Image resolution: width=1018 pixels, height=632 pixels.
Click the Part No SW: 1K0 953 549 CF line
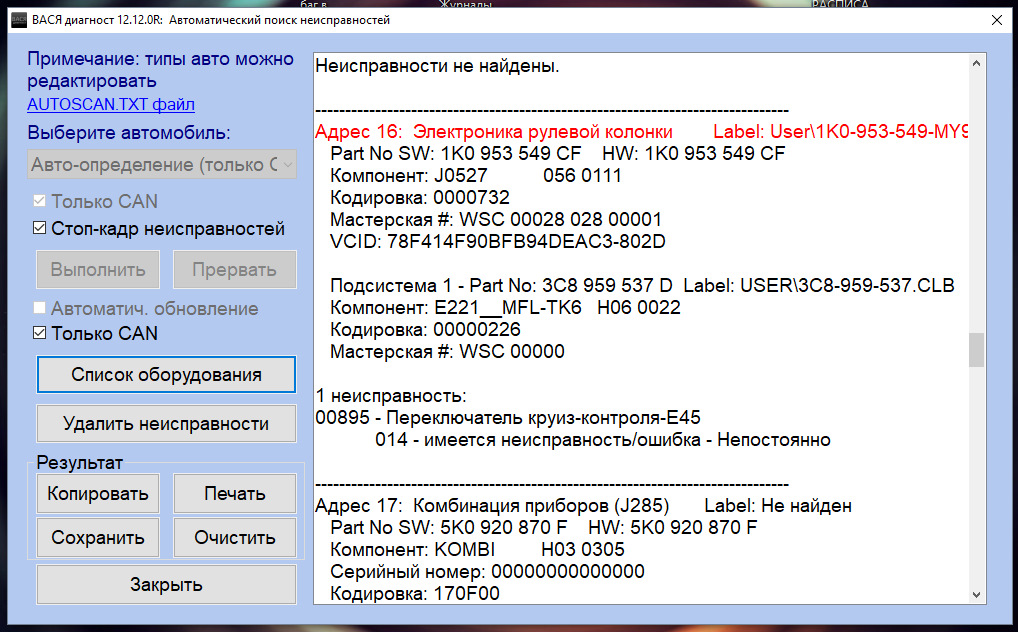click(x=558, y=153)
